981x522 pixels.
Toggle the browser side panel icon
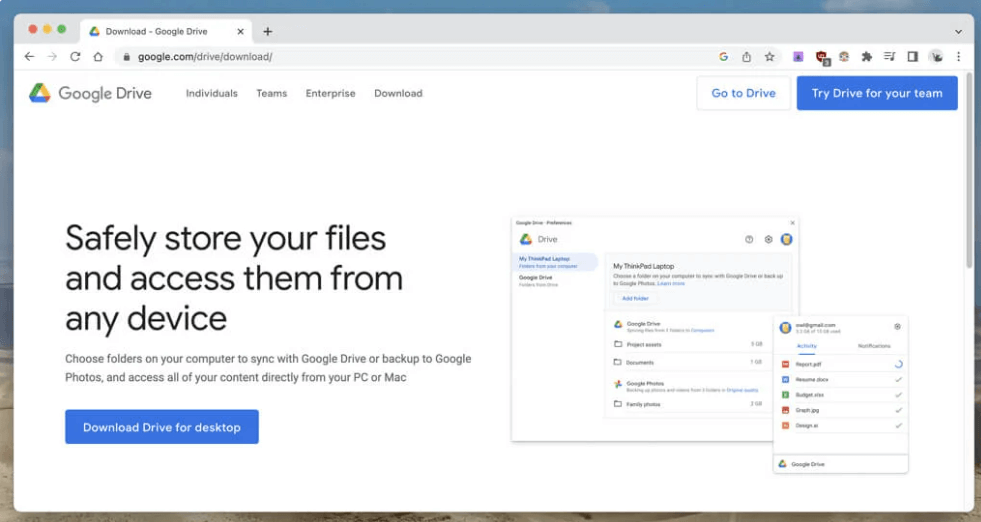[913, 56]
